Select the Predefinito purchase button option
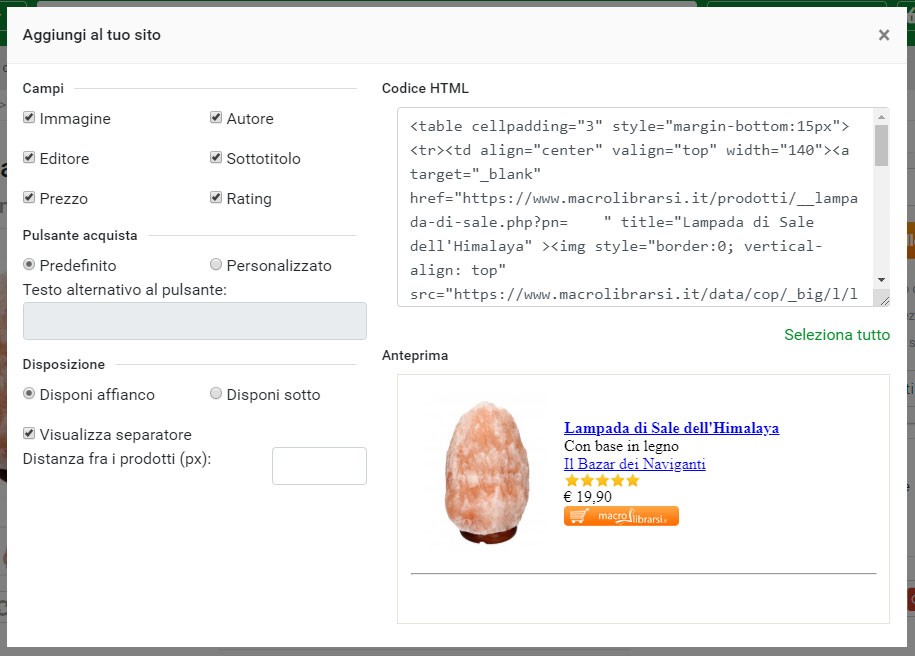915x656 pixels. [x=29, y=263]
